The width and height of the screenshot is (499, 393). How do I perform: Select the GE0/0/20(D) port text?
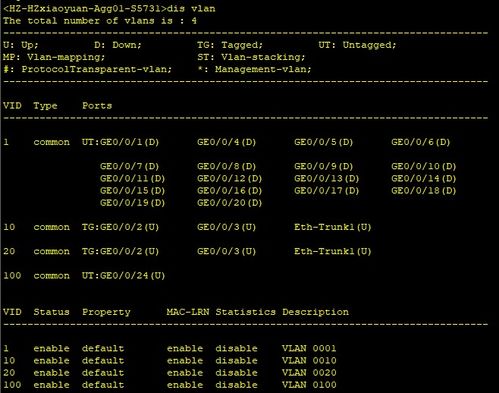click(229, 203)
